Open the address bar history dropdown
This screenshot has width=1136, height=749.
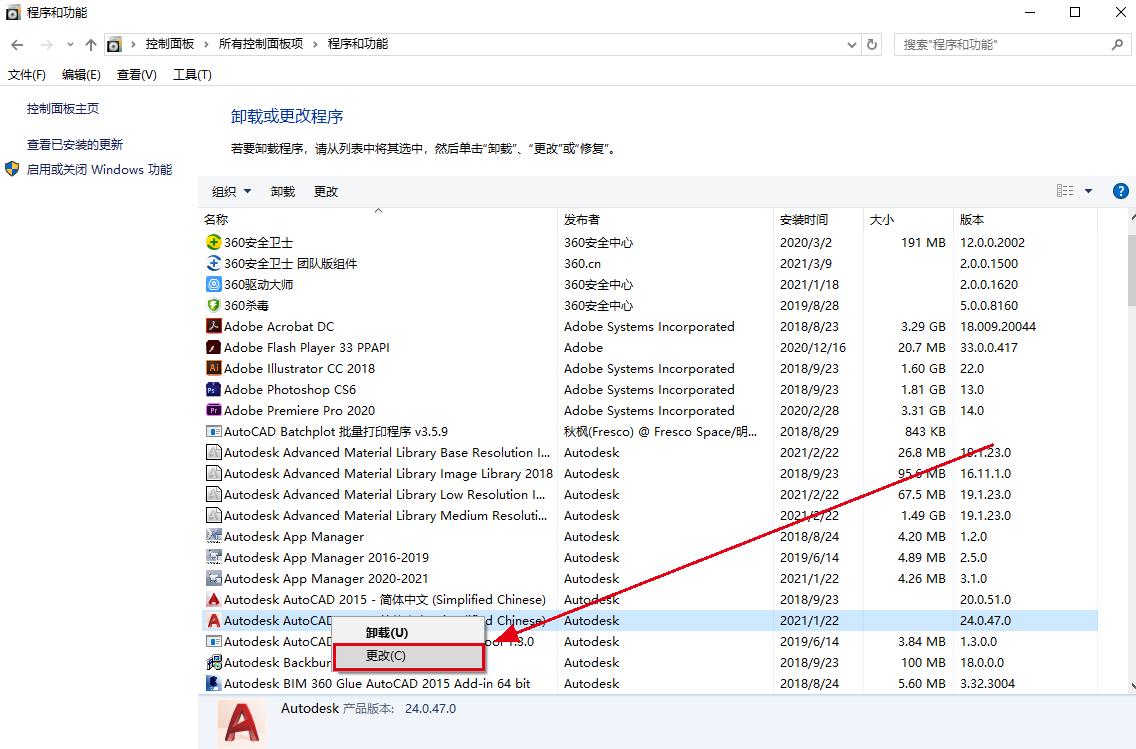tap(852, 44)
